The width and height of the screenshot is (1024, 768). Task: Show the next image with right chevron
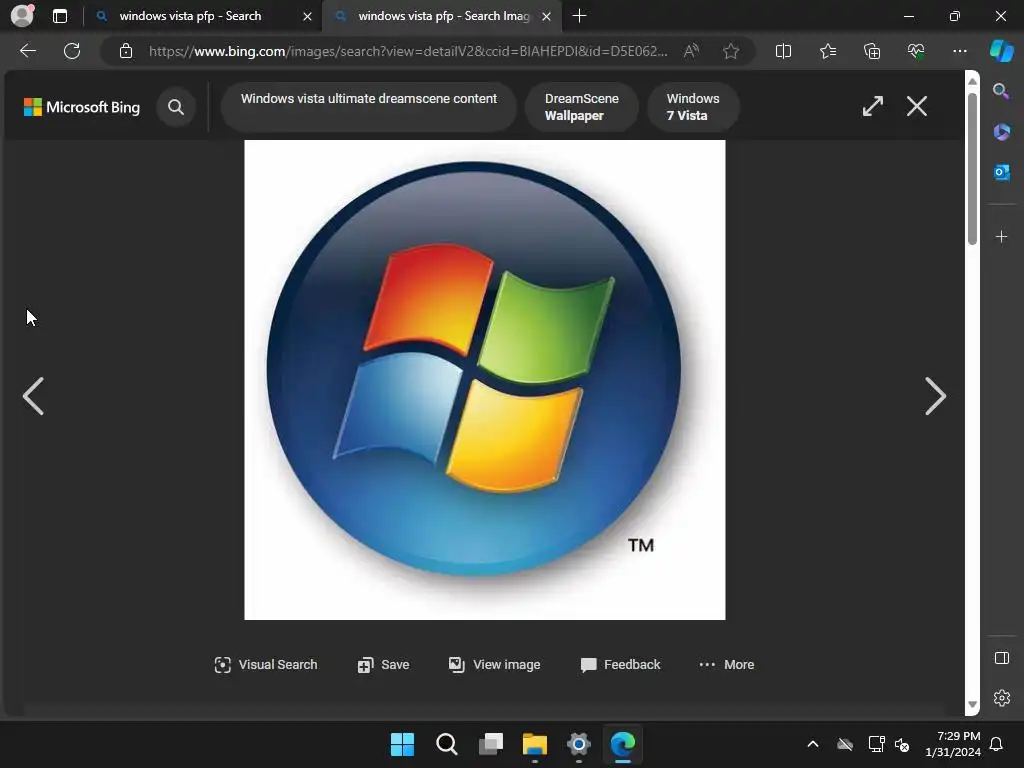(935, 396)
